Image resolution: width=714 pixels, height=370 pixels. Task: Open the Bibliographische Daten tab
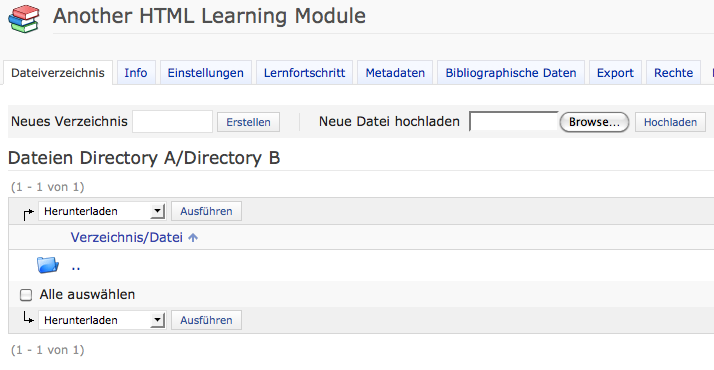(511, 73)
